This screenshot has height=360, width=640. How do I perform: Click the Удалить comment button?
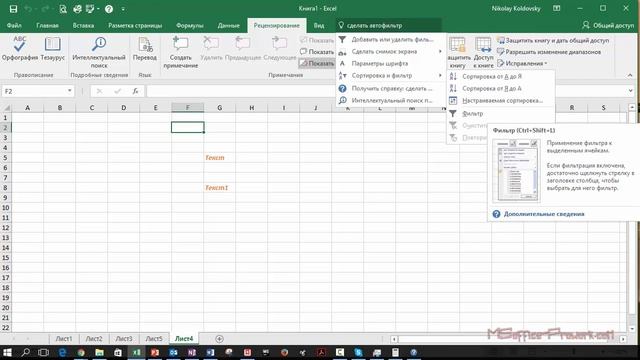211,49
